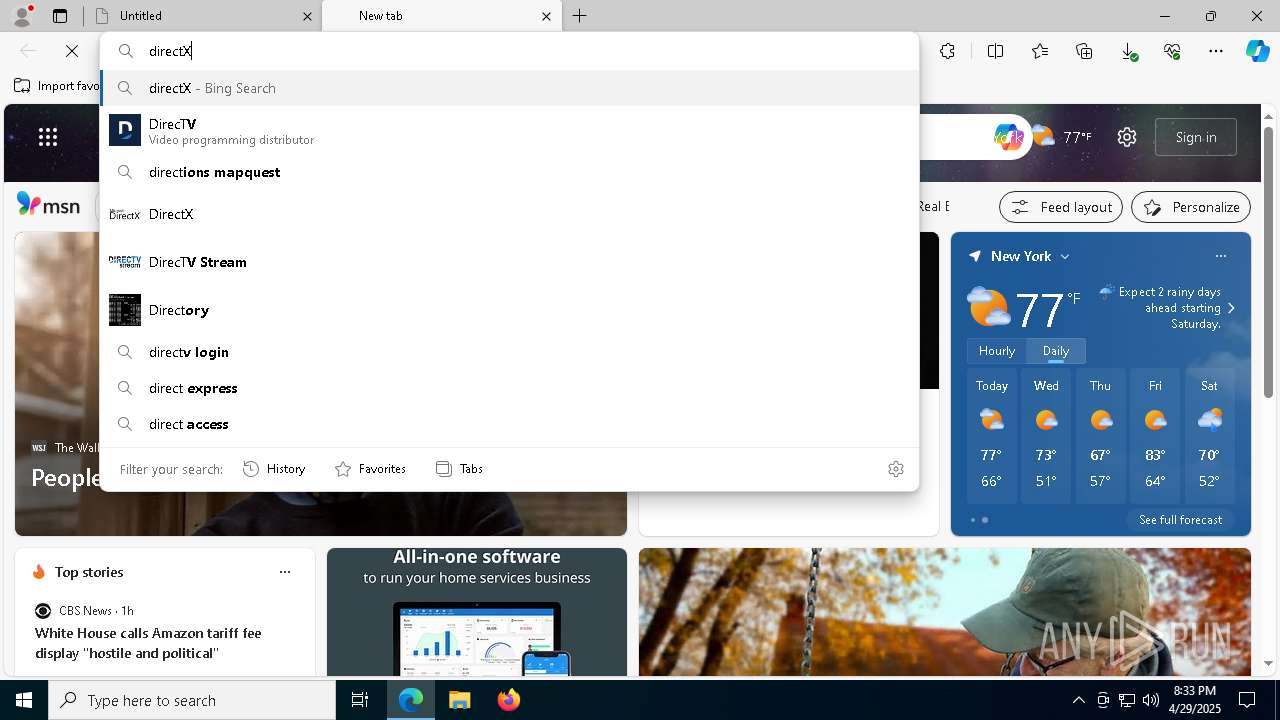Open the tab actions menu icon
1280x720 pixels.
60,16
